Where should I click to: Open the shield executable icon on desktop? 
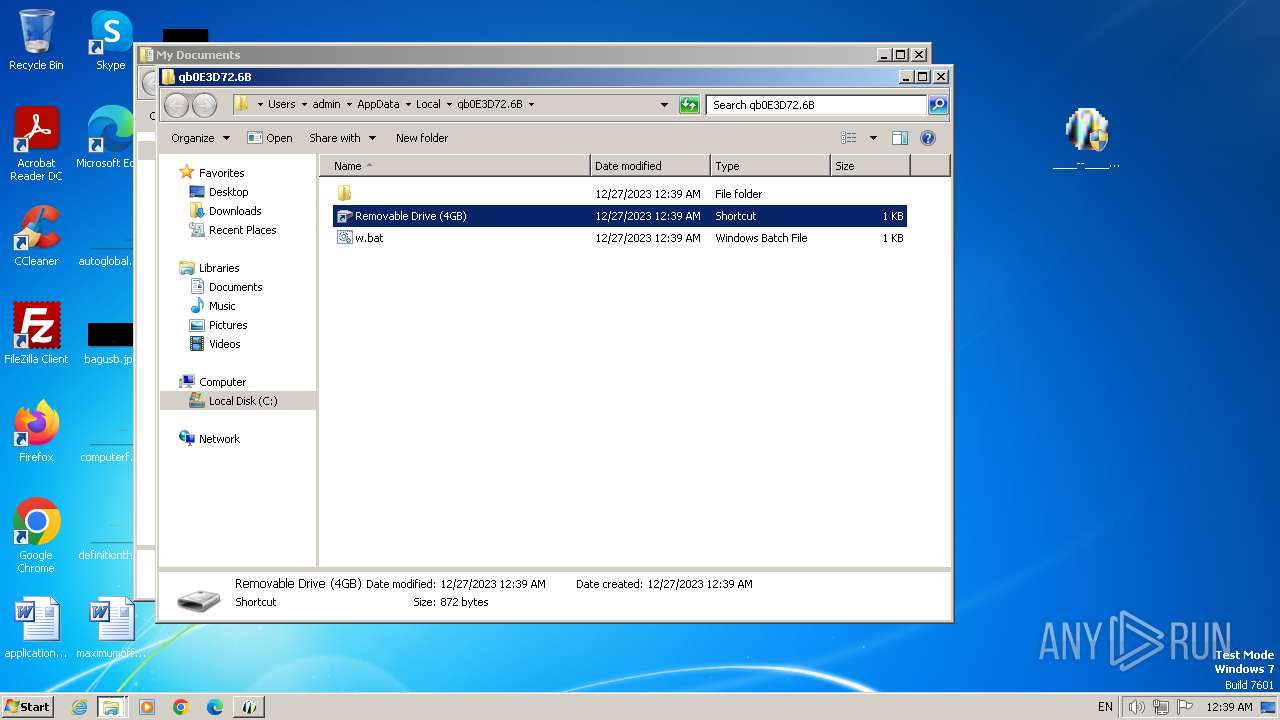(x=1087, y=140)
